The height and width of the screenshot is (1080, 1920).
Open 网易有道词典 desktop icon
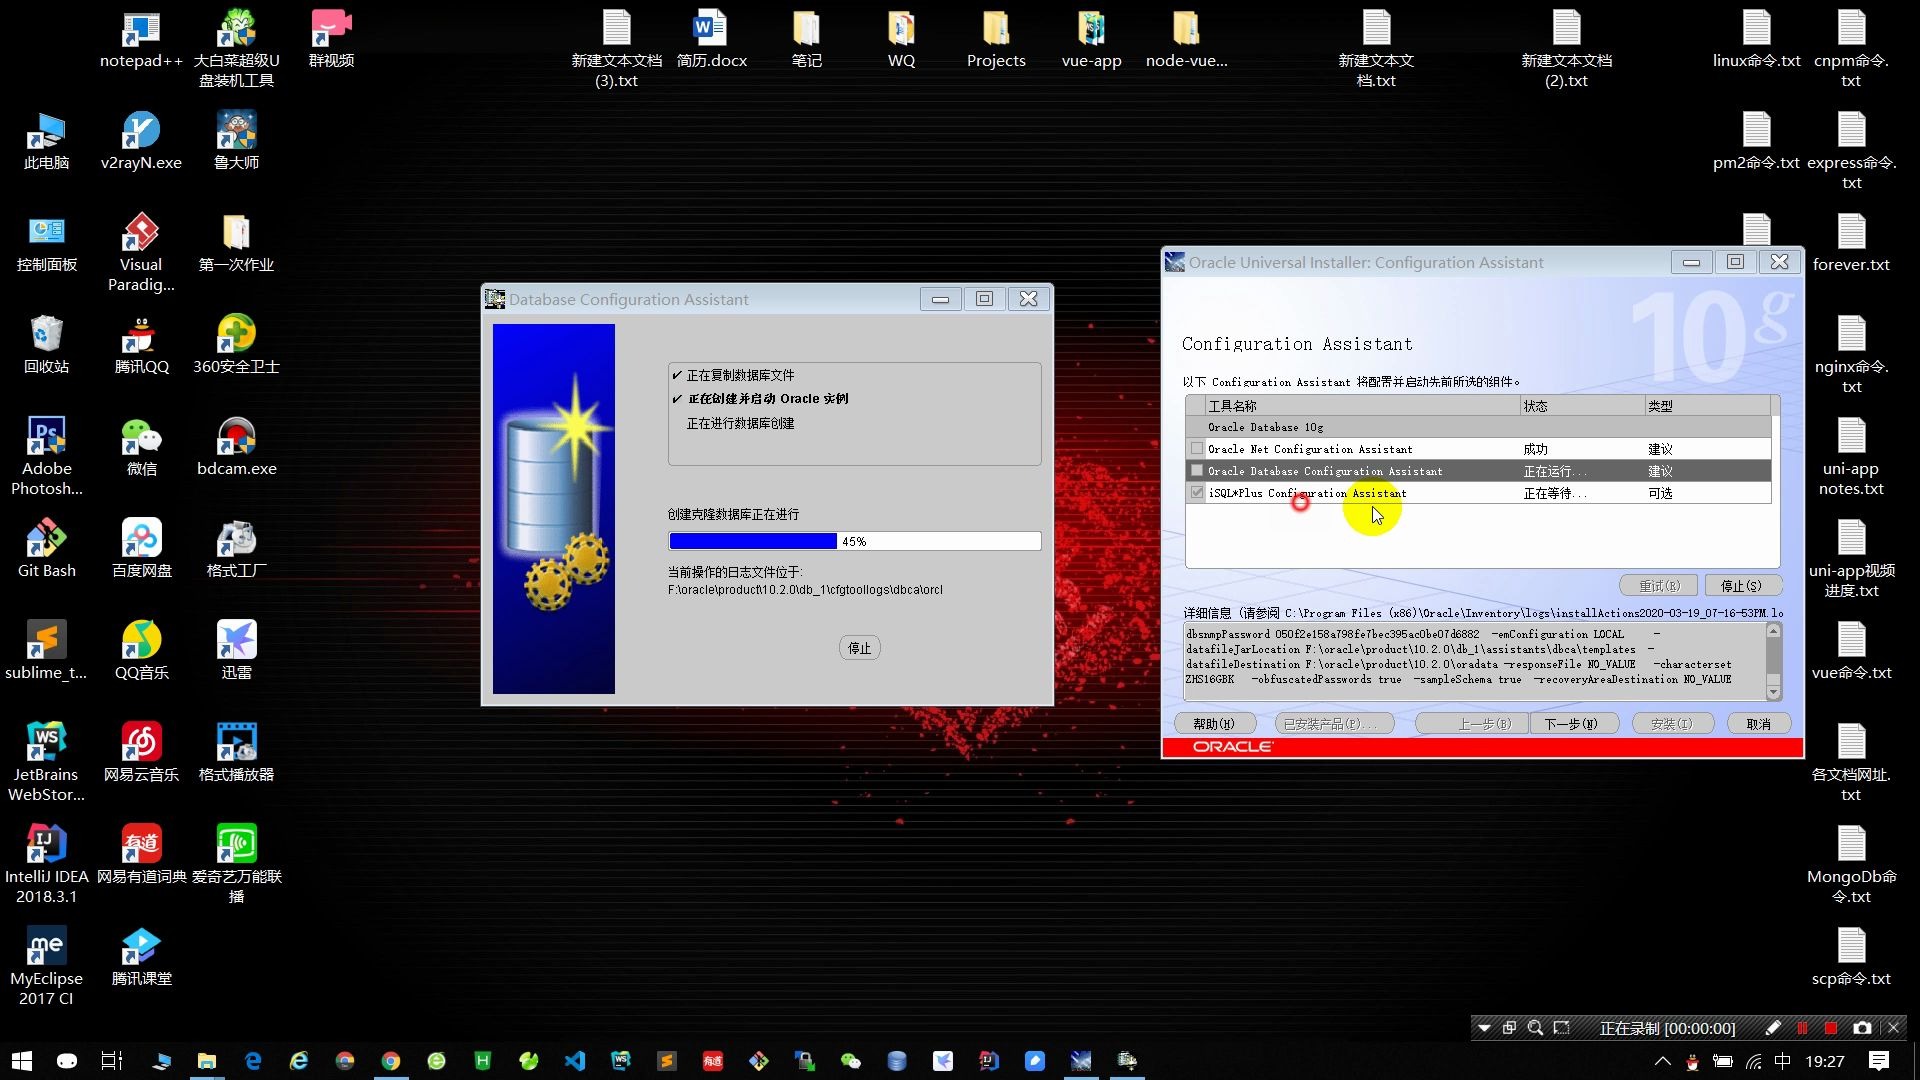click(141, 855)
